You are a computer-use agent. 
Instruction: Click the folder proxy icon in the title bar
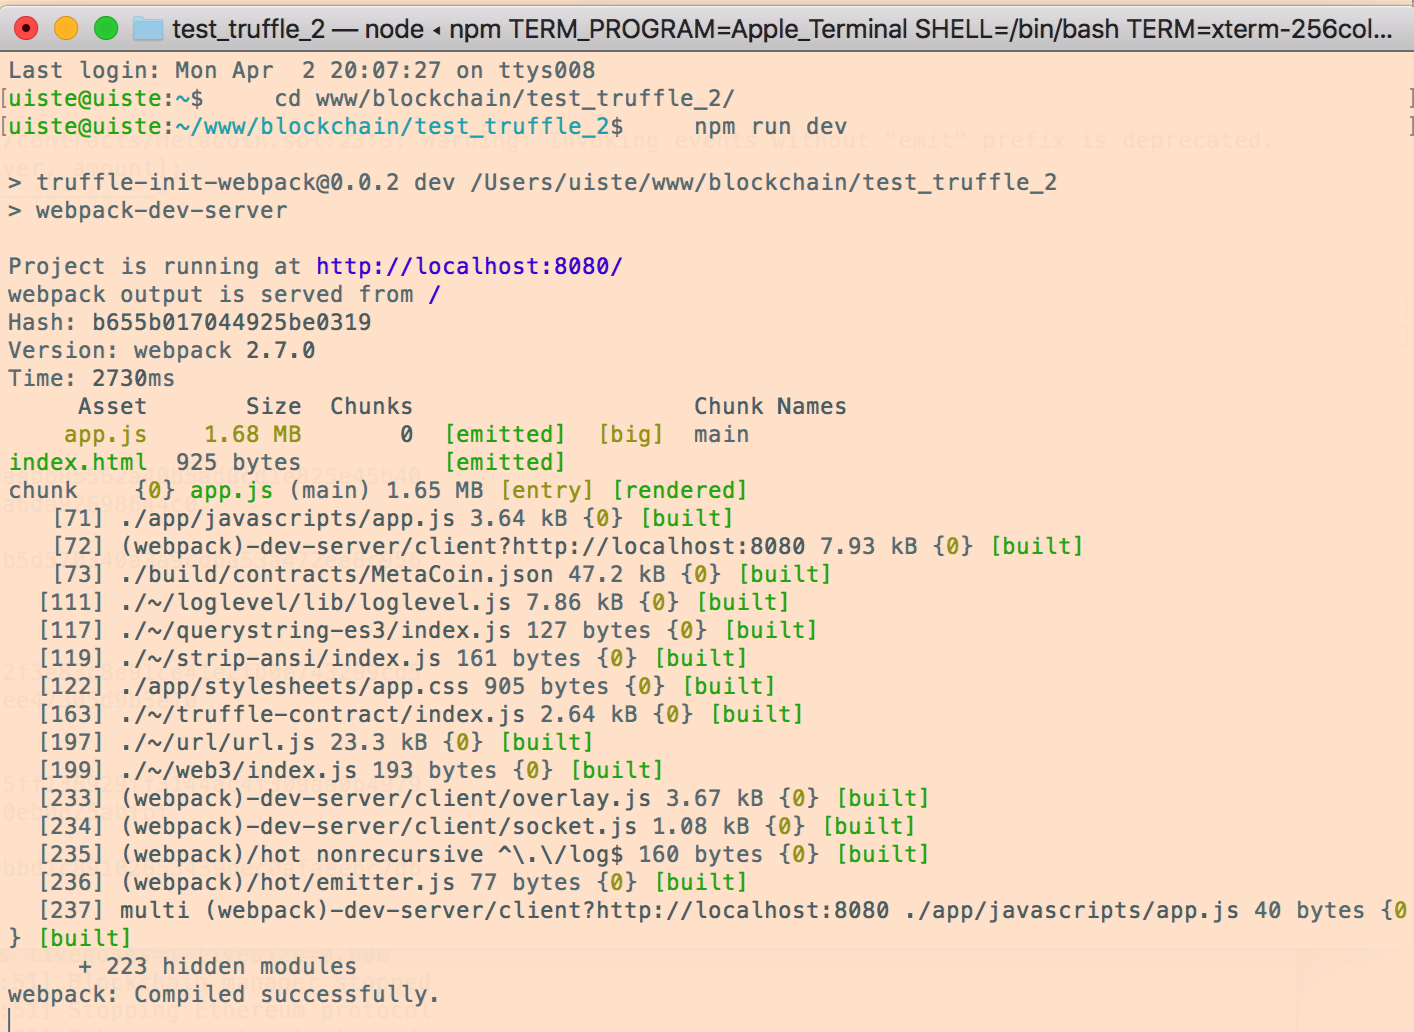pyautogui.click(x=148, y=29)
